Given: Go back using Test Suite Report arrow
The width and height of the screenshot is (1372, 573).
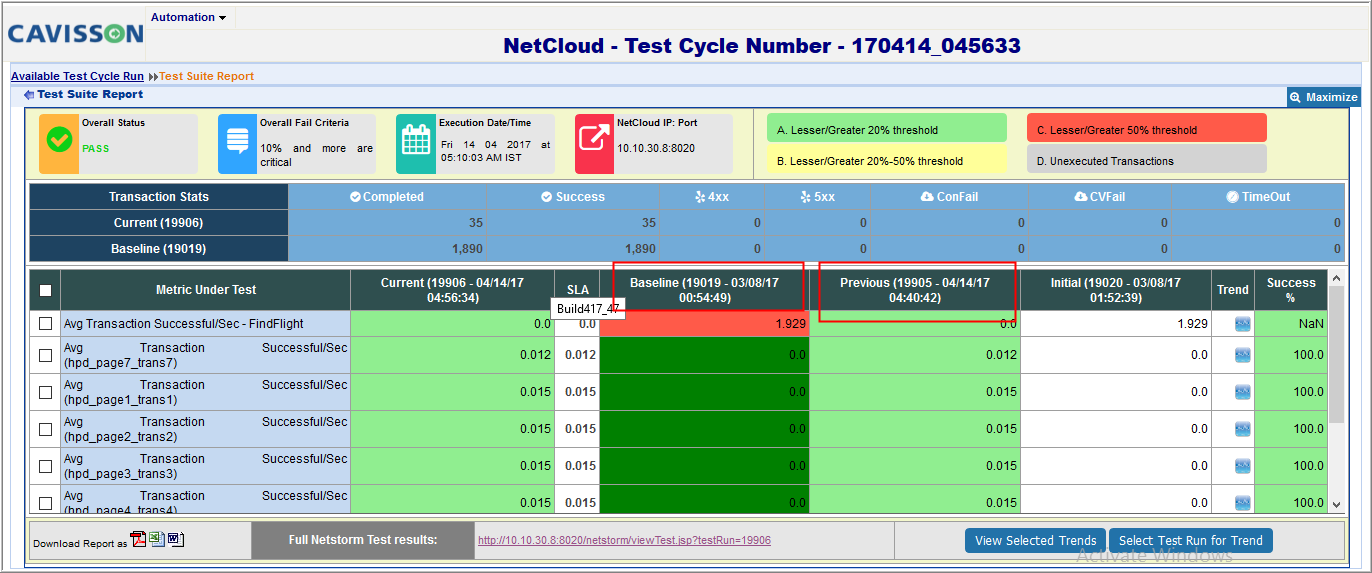Looking at the screenshot, I should 29,95.
